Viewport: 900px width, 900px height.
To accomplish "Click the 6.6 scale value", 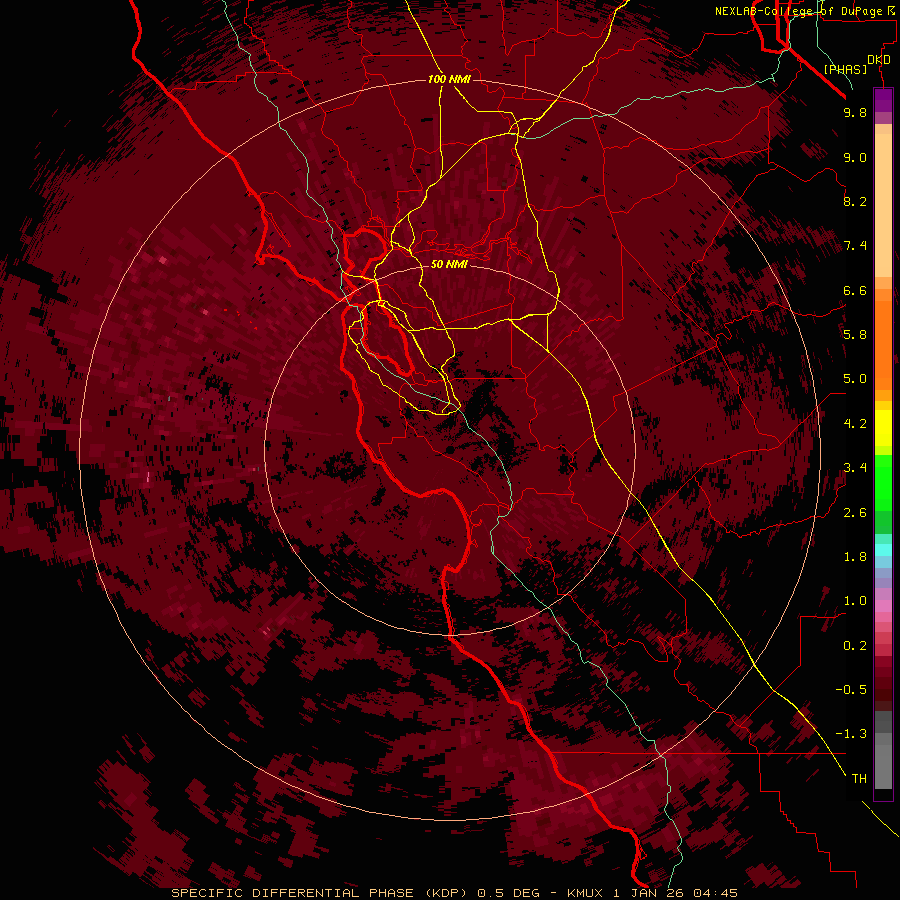I will (855, 290).
